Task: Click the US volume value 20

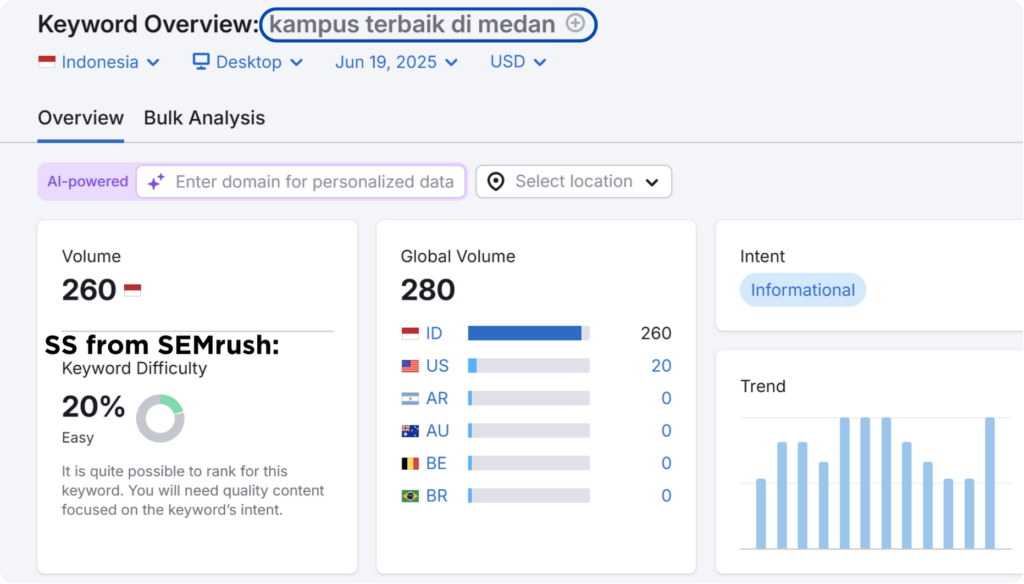Action: pyautogui.click(x=661, y=366)
